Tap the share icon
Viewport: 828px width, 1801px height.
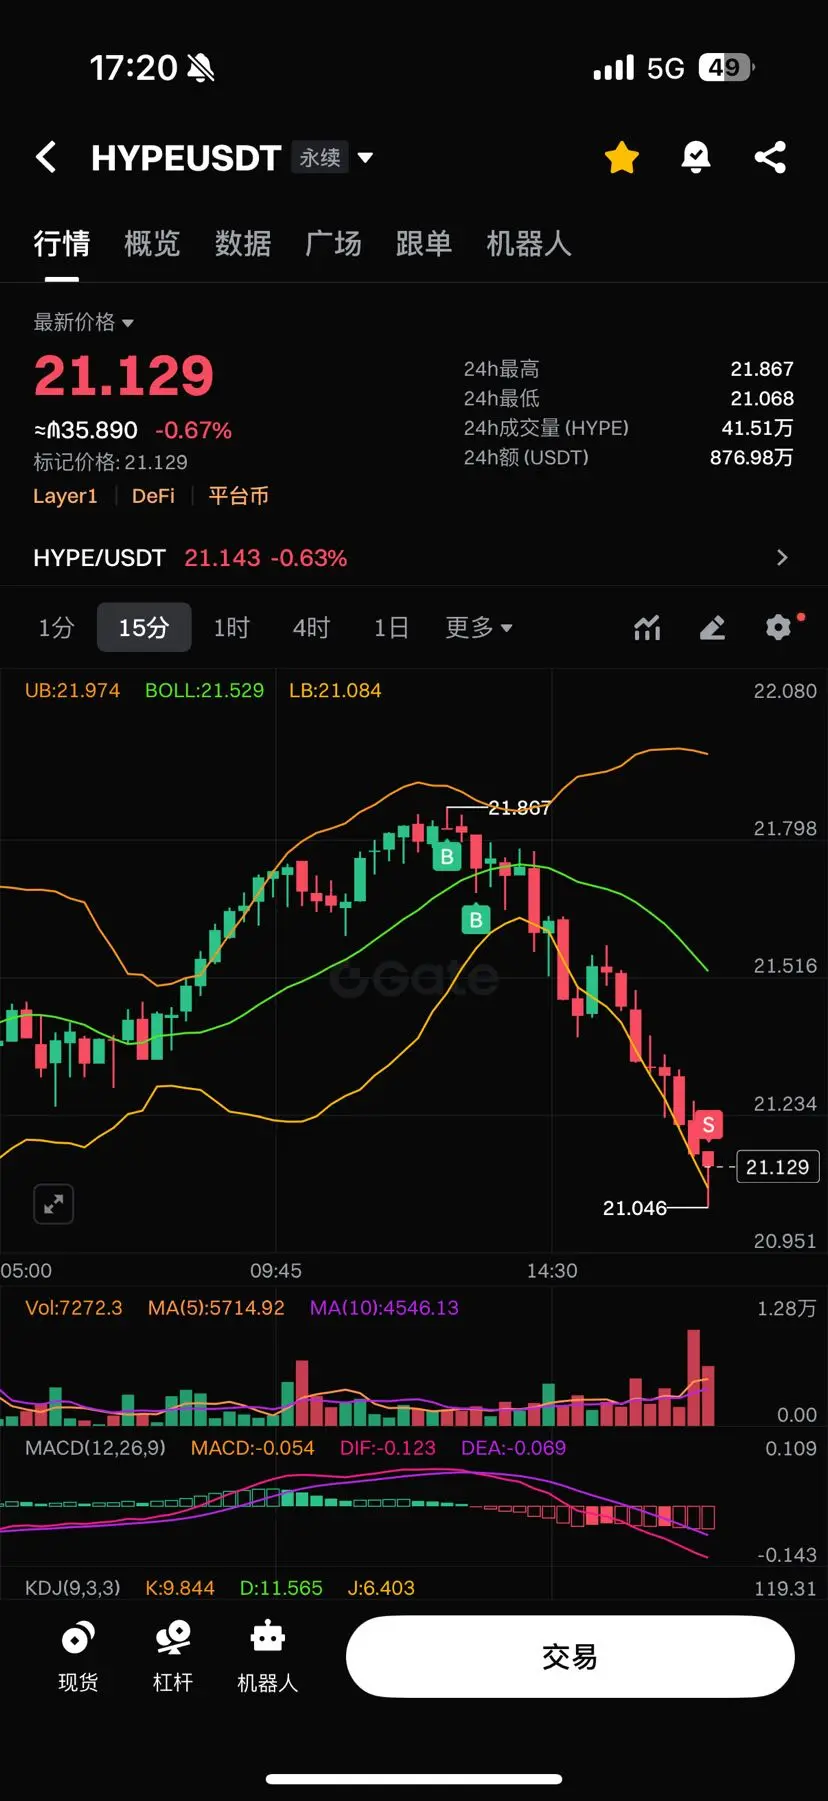point(770,157)
